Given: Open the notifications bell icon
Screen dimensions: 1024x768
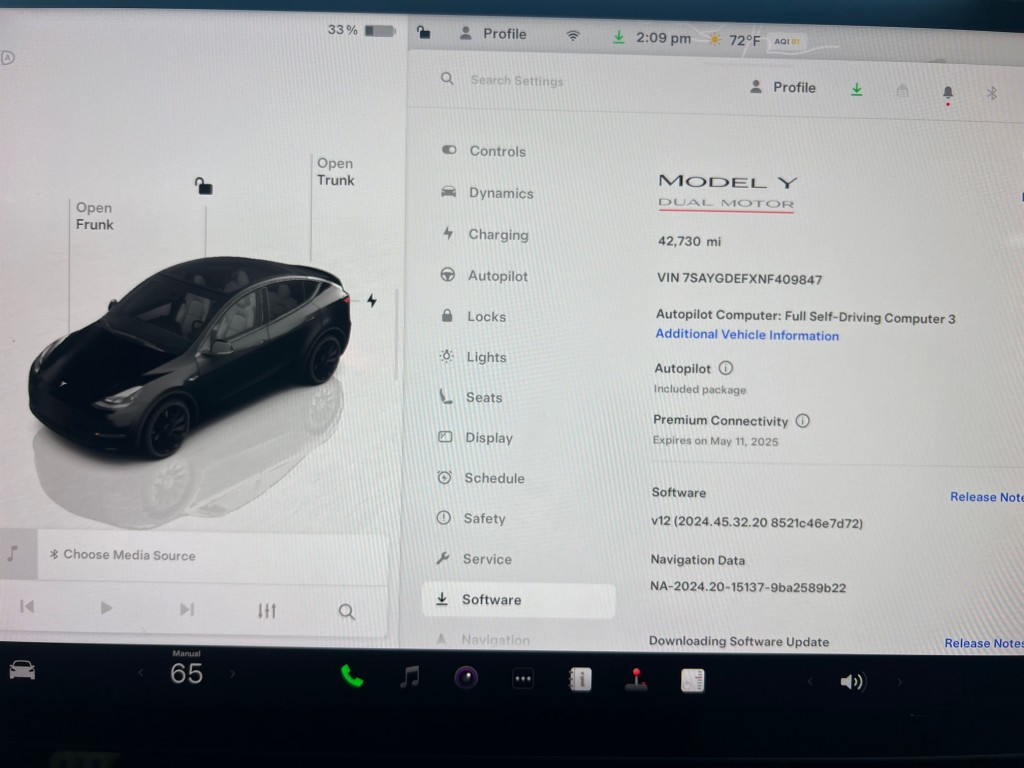Looking at the screenshot, I should pyautogui.click(x=948, y=93).
